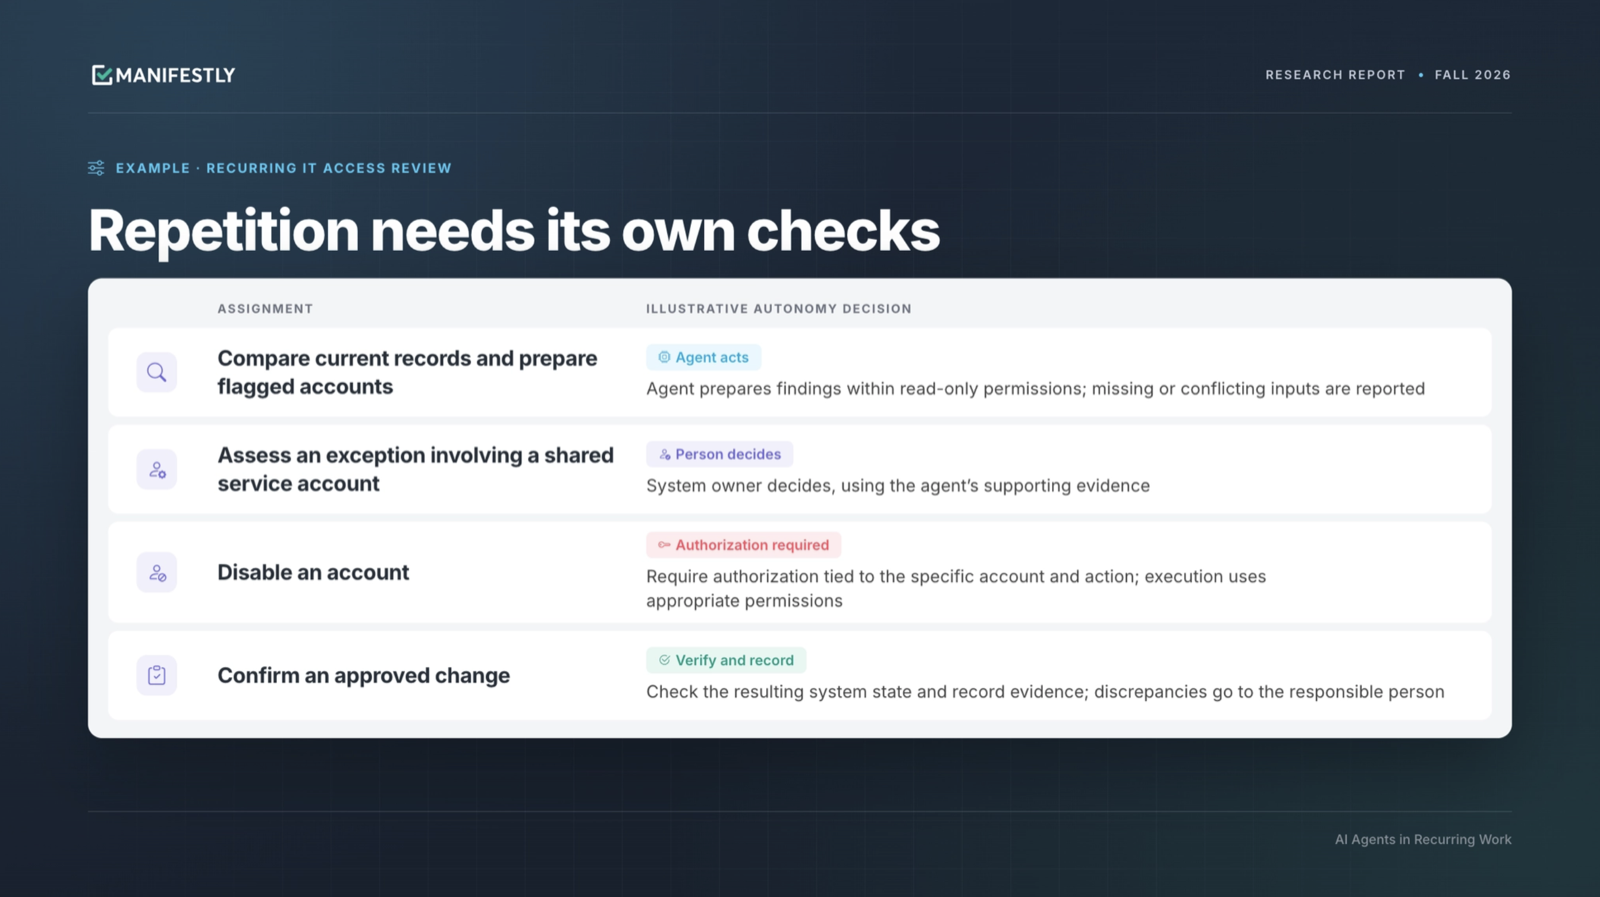Click the person icon in Person decides badge
Screen dimensions: 1600x897
pos(664,454)
